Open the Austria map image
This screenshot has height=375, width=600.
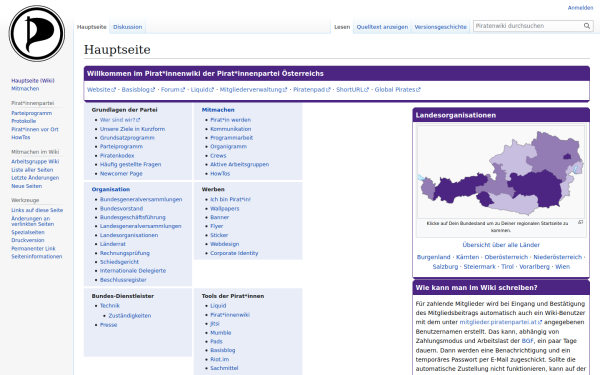point(501,171)
